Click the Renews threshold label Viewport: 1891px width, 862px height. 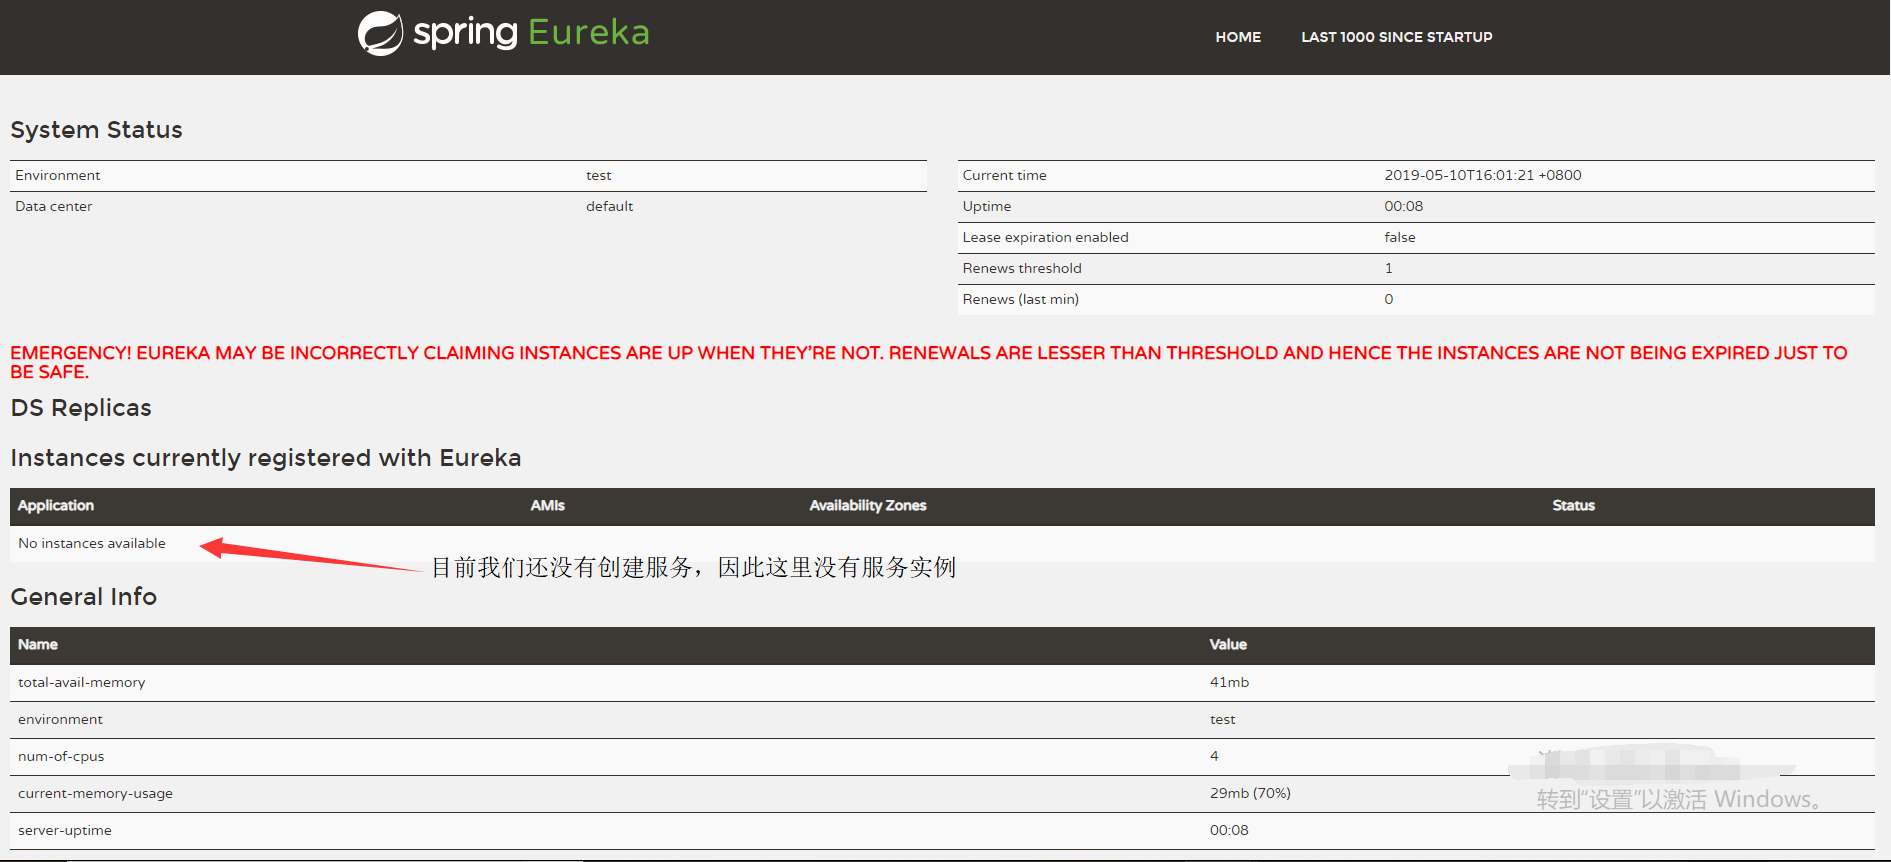point(1021,268)
